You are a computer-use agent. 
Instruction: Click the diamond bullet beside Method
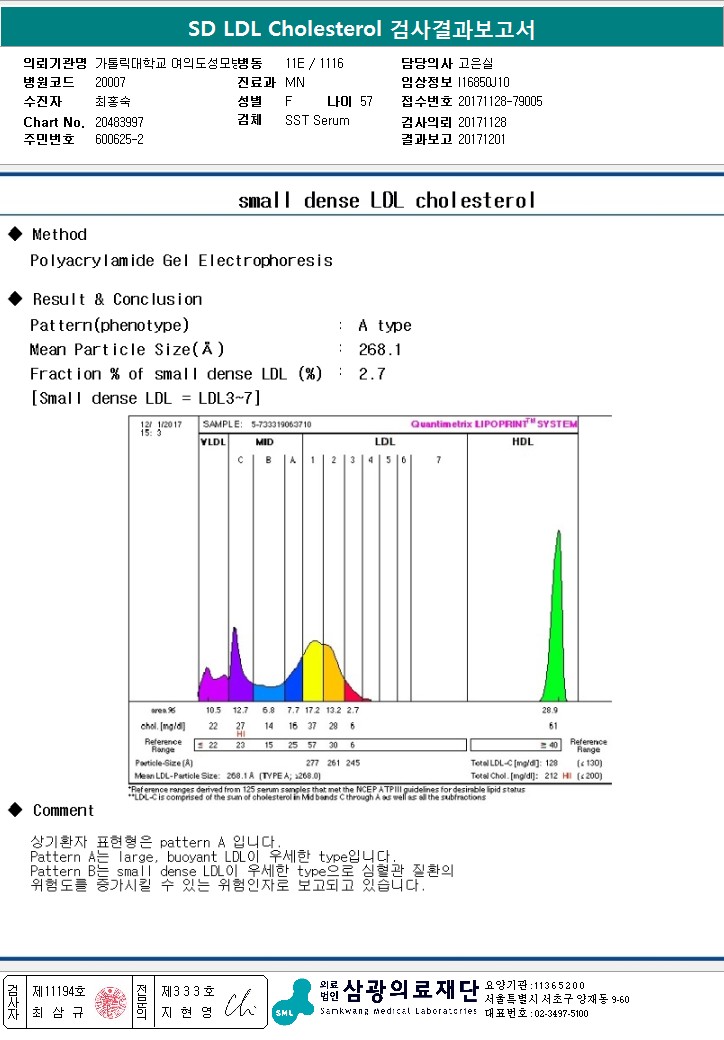(15, 233)
